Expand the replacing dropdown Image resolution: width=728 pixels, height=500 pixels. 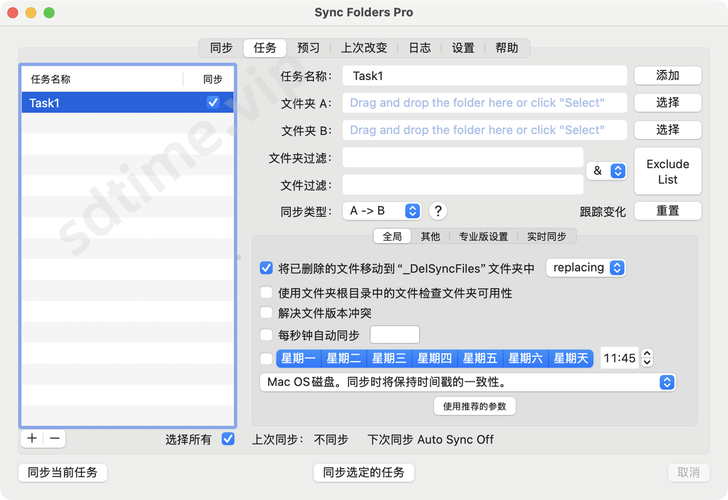tap(587, 268)
